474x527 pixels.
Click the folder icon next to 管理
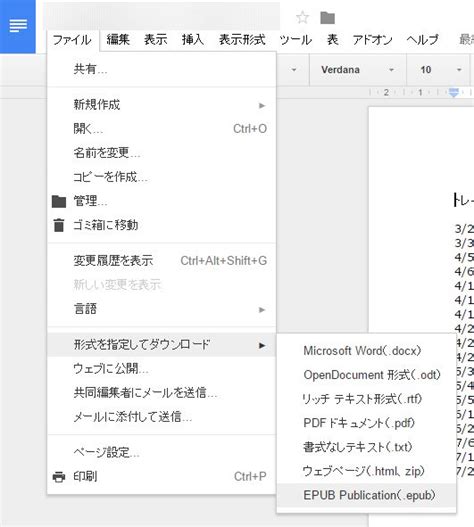pos(59,201)
